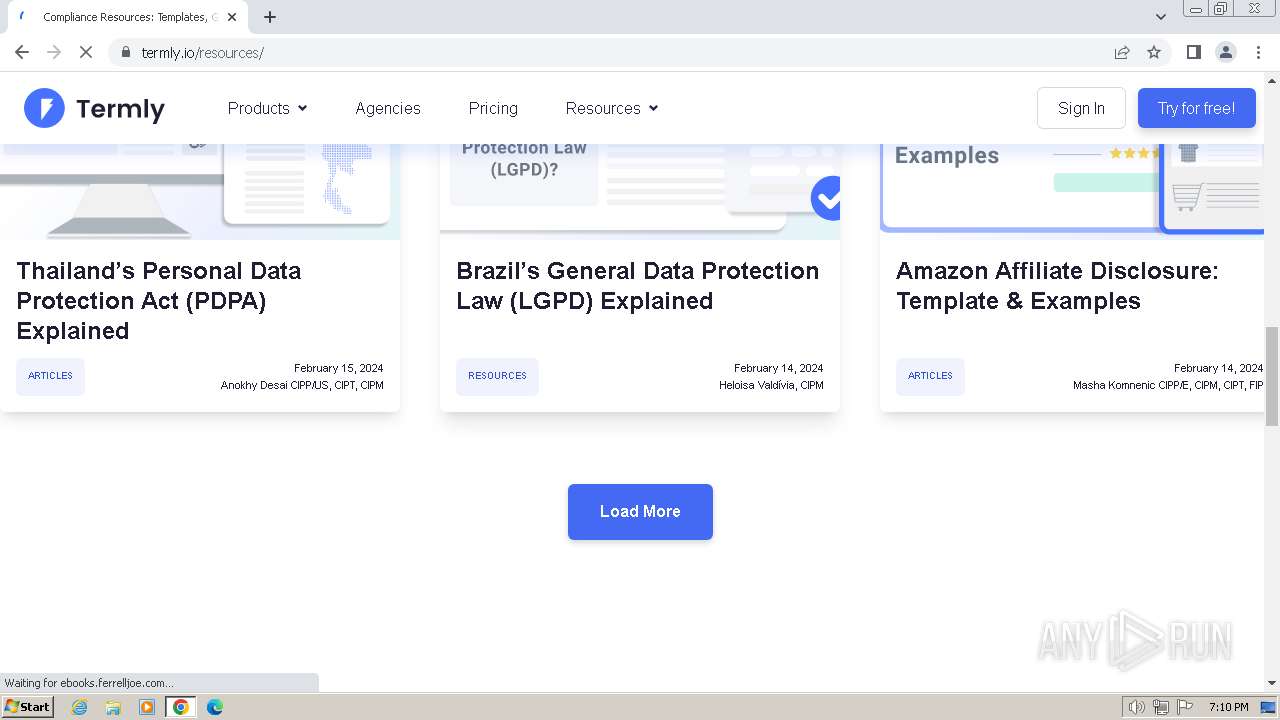Click the vertical page scrollbar thumb

1272,376
